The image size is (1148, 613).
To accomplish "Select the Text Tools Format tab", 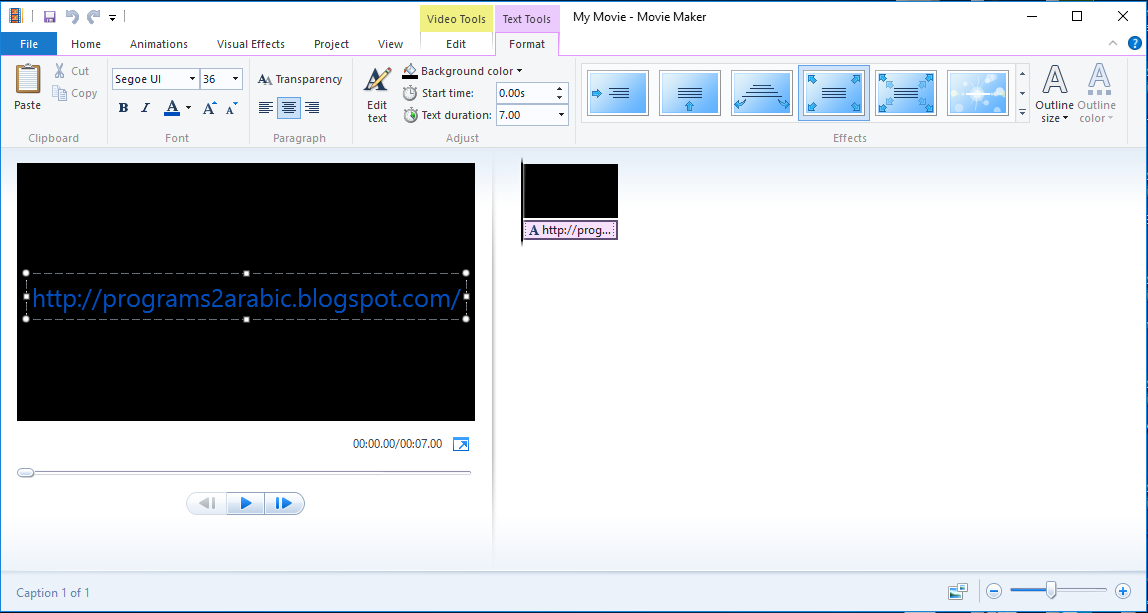I will (527, 44).
